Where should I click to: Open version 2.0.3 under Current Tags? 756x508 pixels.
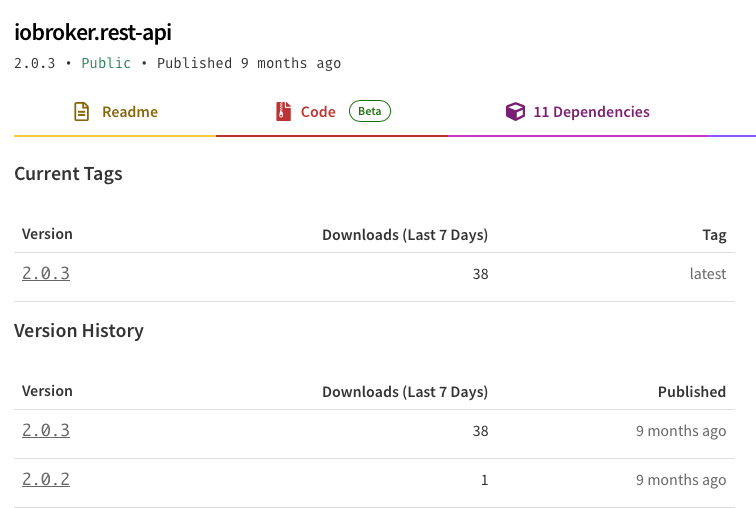click(x=46, y=273)
